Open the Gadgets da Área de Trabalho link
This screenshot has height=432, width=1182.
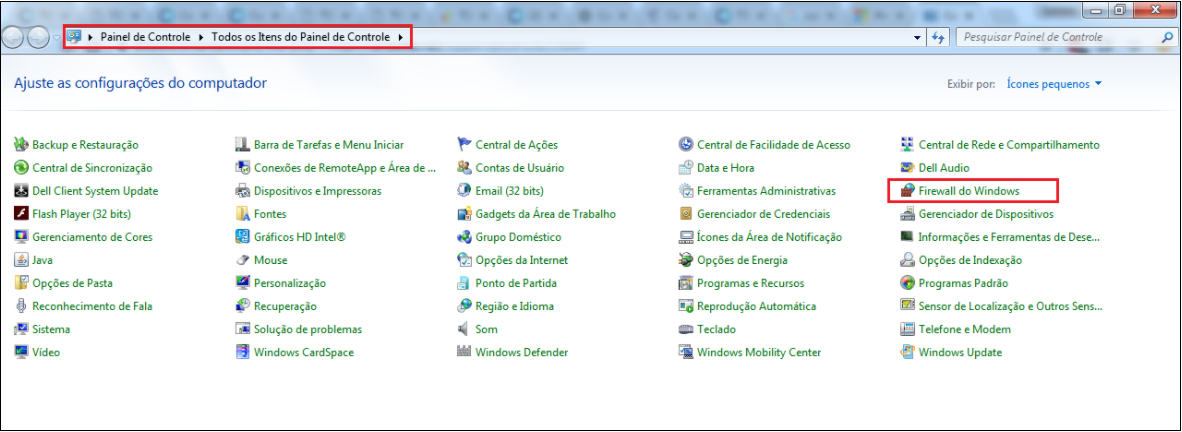546,214
